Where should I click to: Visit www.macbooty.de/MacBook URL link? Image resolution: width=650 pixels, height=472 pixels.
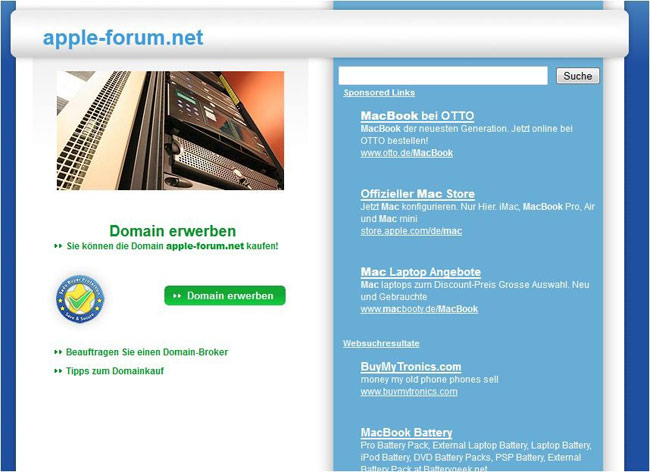click(x=419, y=309)
